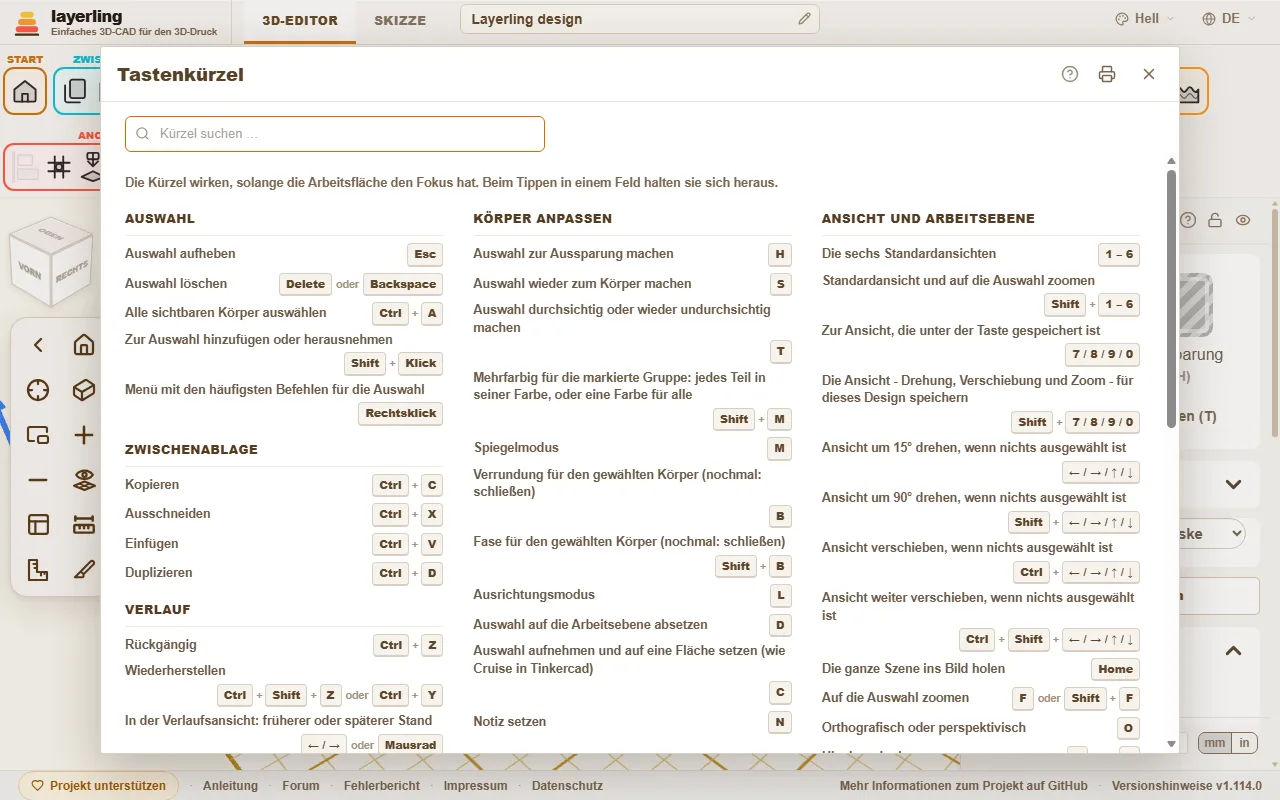Image resolution: width=1280 pixels, height=800 pixels.
Task: Collapse the view tools panel with the left chevron
Action: (38, 345)
